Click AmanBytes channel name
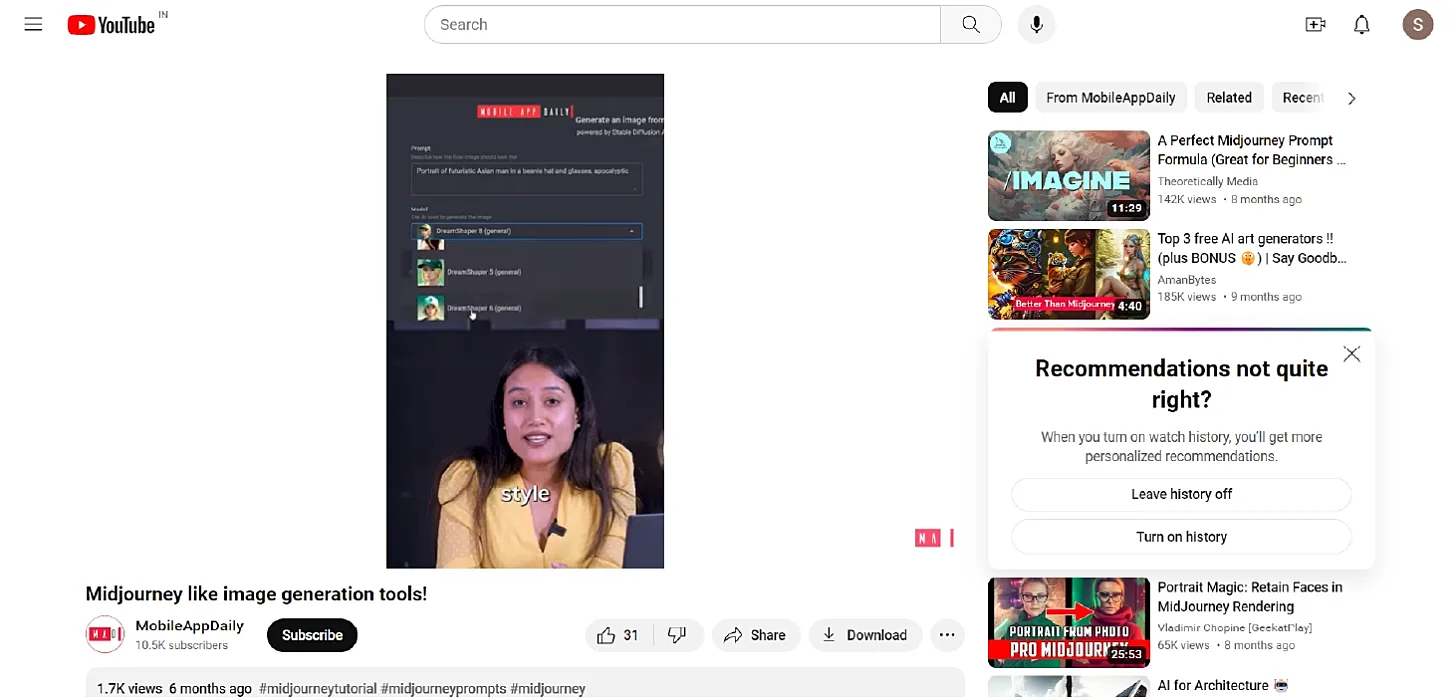This screenshot has width=1455, height=700. click(1186, 280)
